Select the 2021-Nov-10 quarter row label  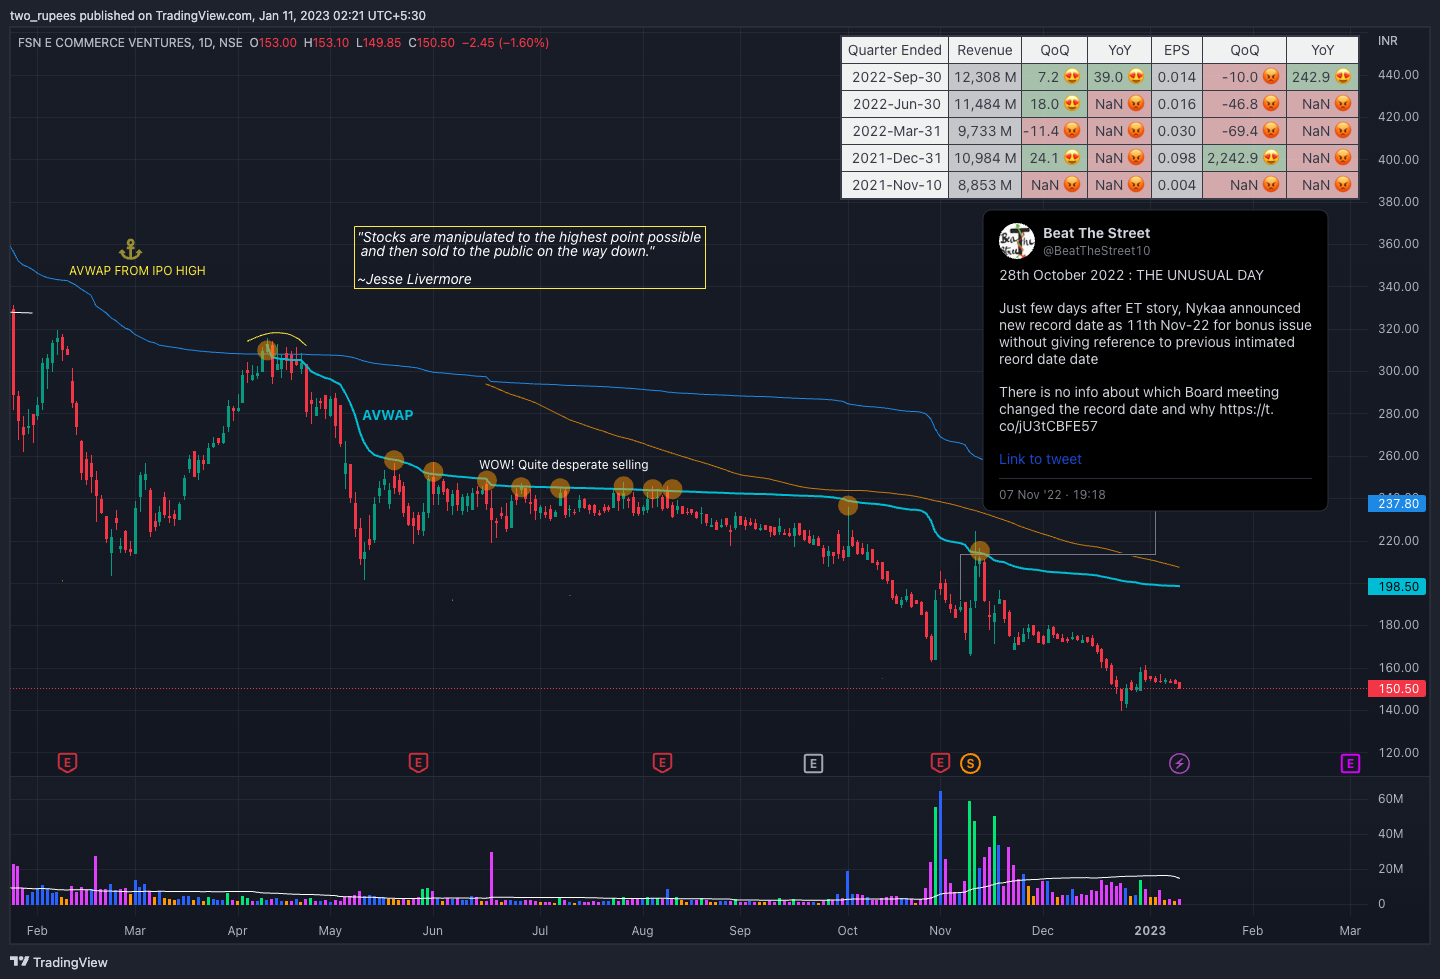[x=895, y=185]
